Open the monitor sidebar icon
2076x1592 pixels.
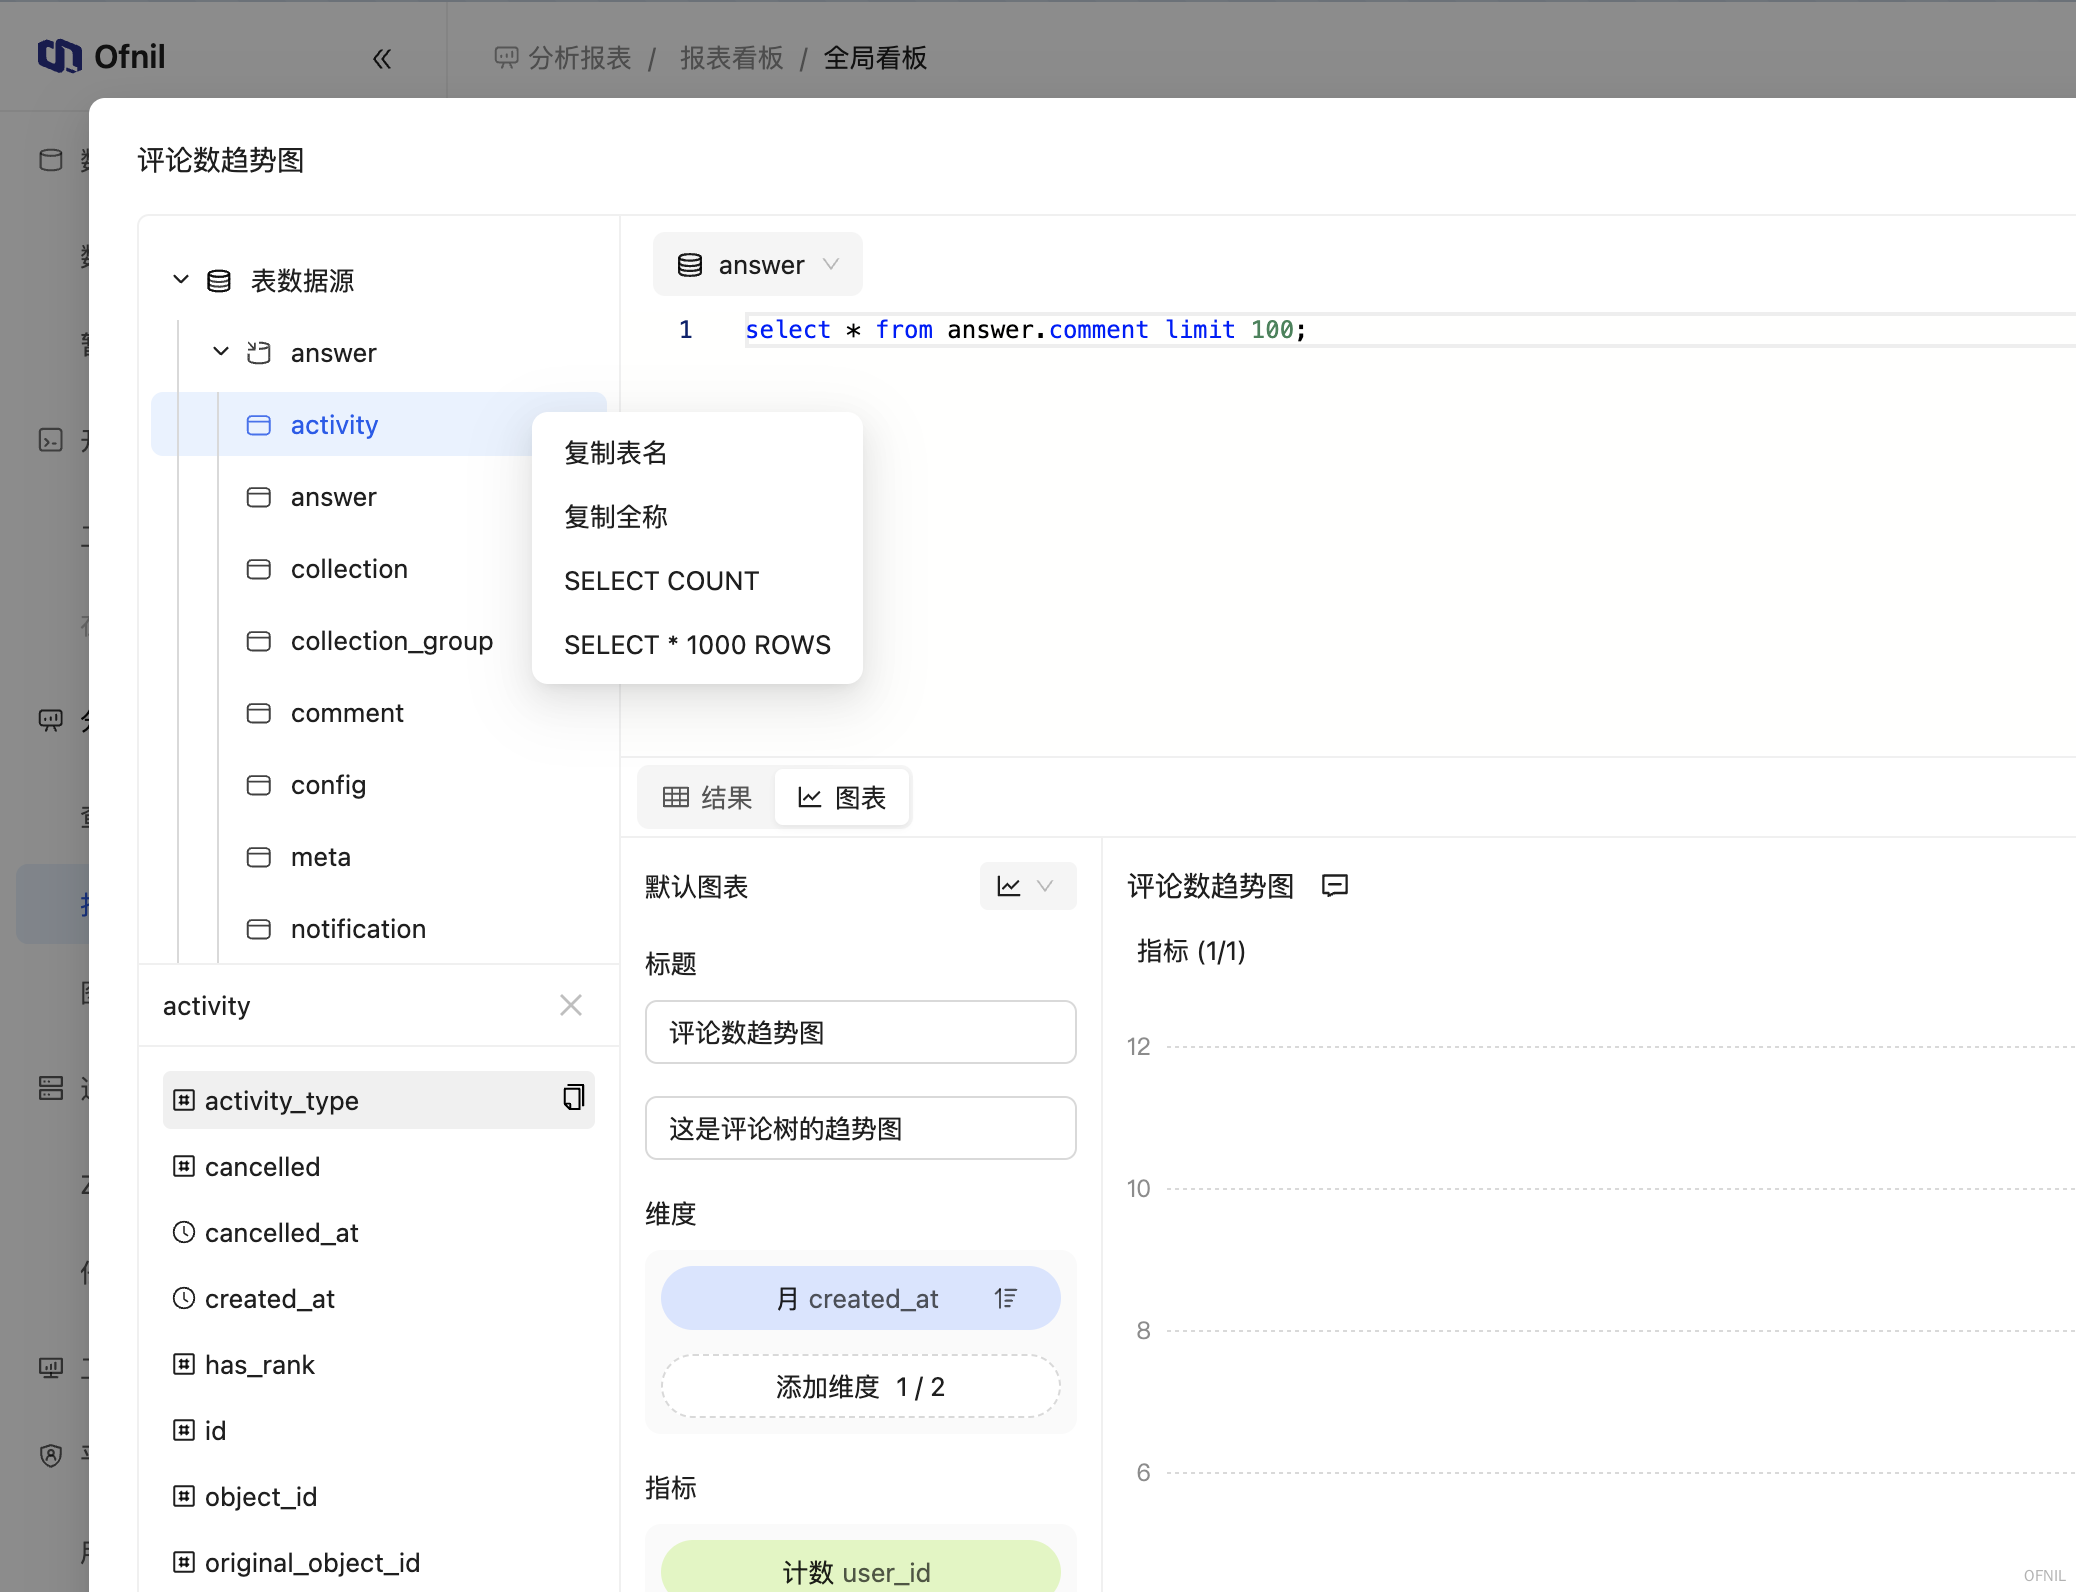point(51,1368)
